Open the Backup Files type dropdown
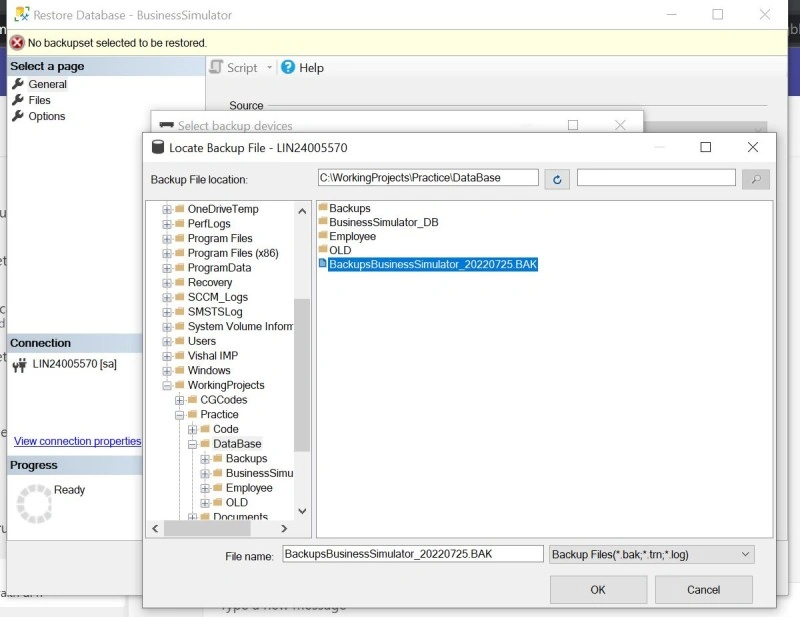Viewport: 800px width, 617px height. point(652,554)
